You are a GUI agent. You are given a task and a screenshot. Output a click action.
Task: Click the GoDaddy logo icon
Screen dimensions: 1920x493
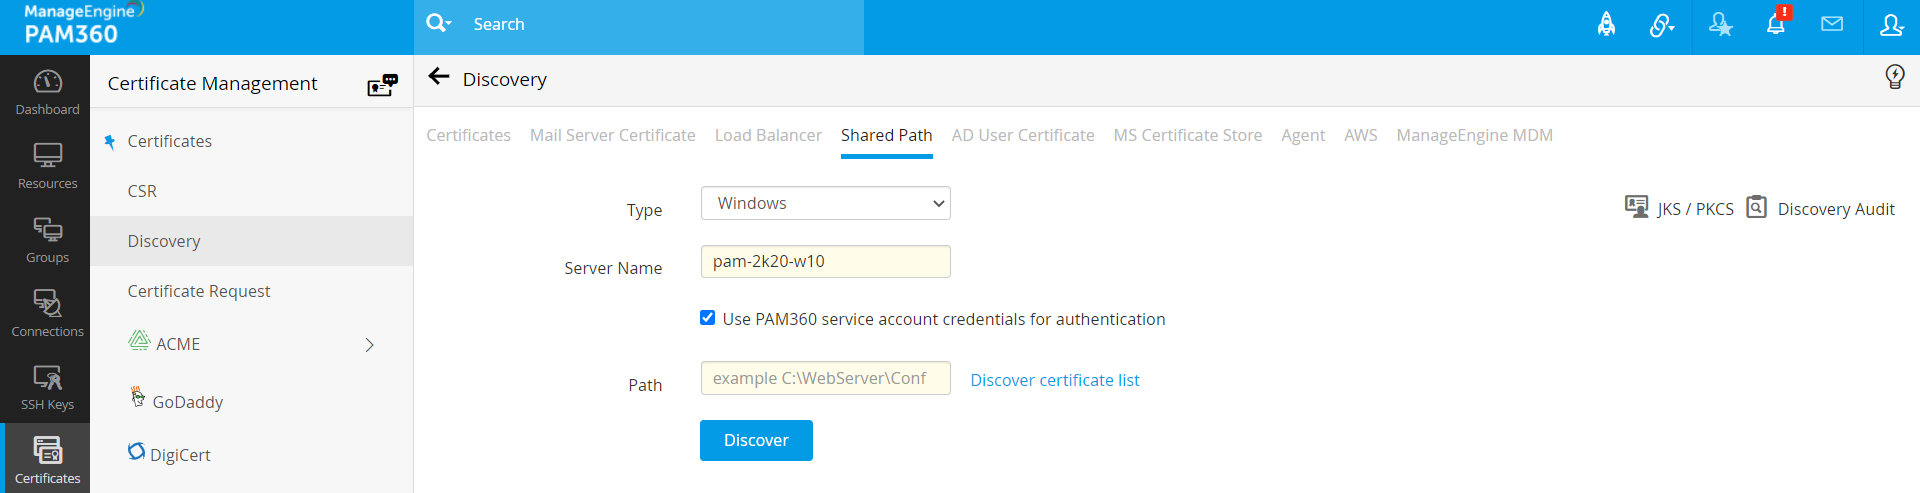coord(138,397)
